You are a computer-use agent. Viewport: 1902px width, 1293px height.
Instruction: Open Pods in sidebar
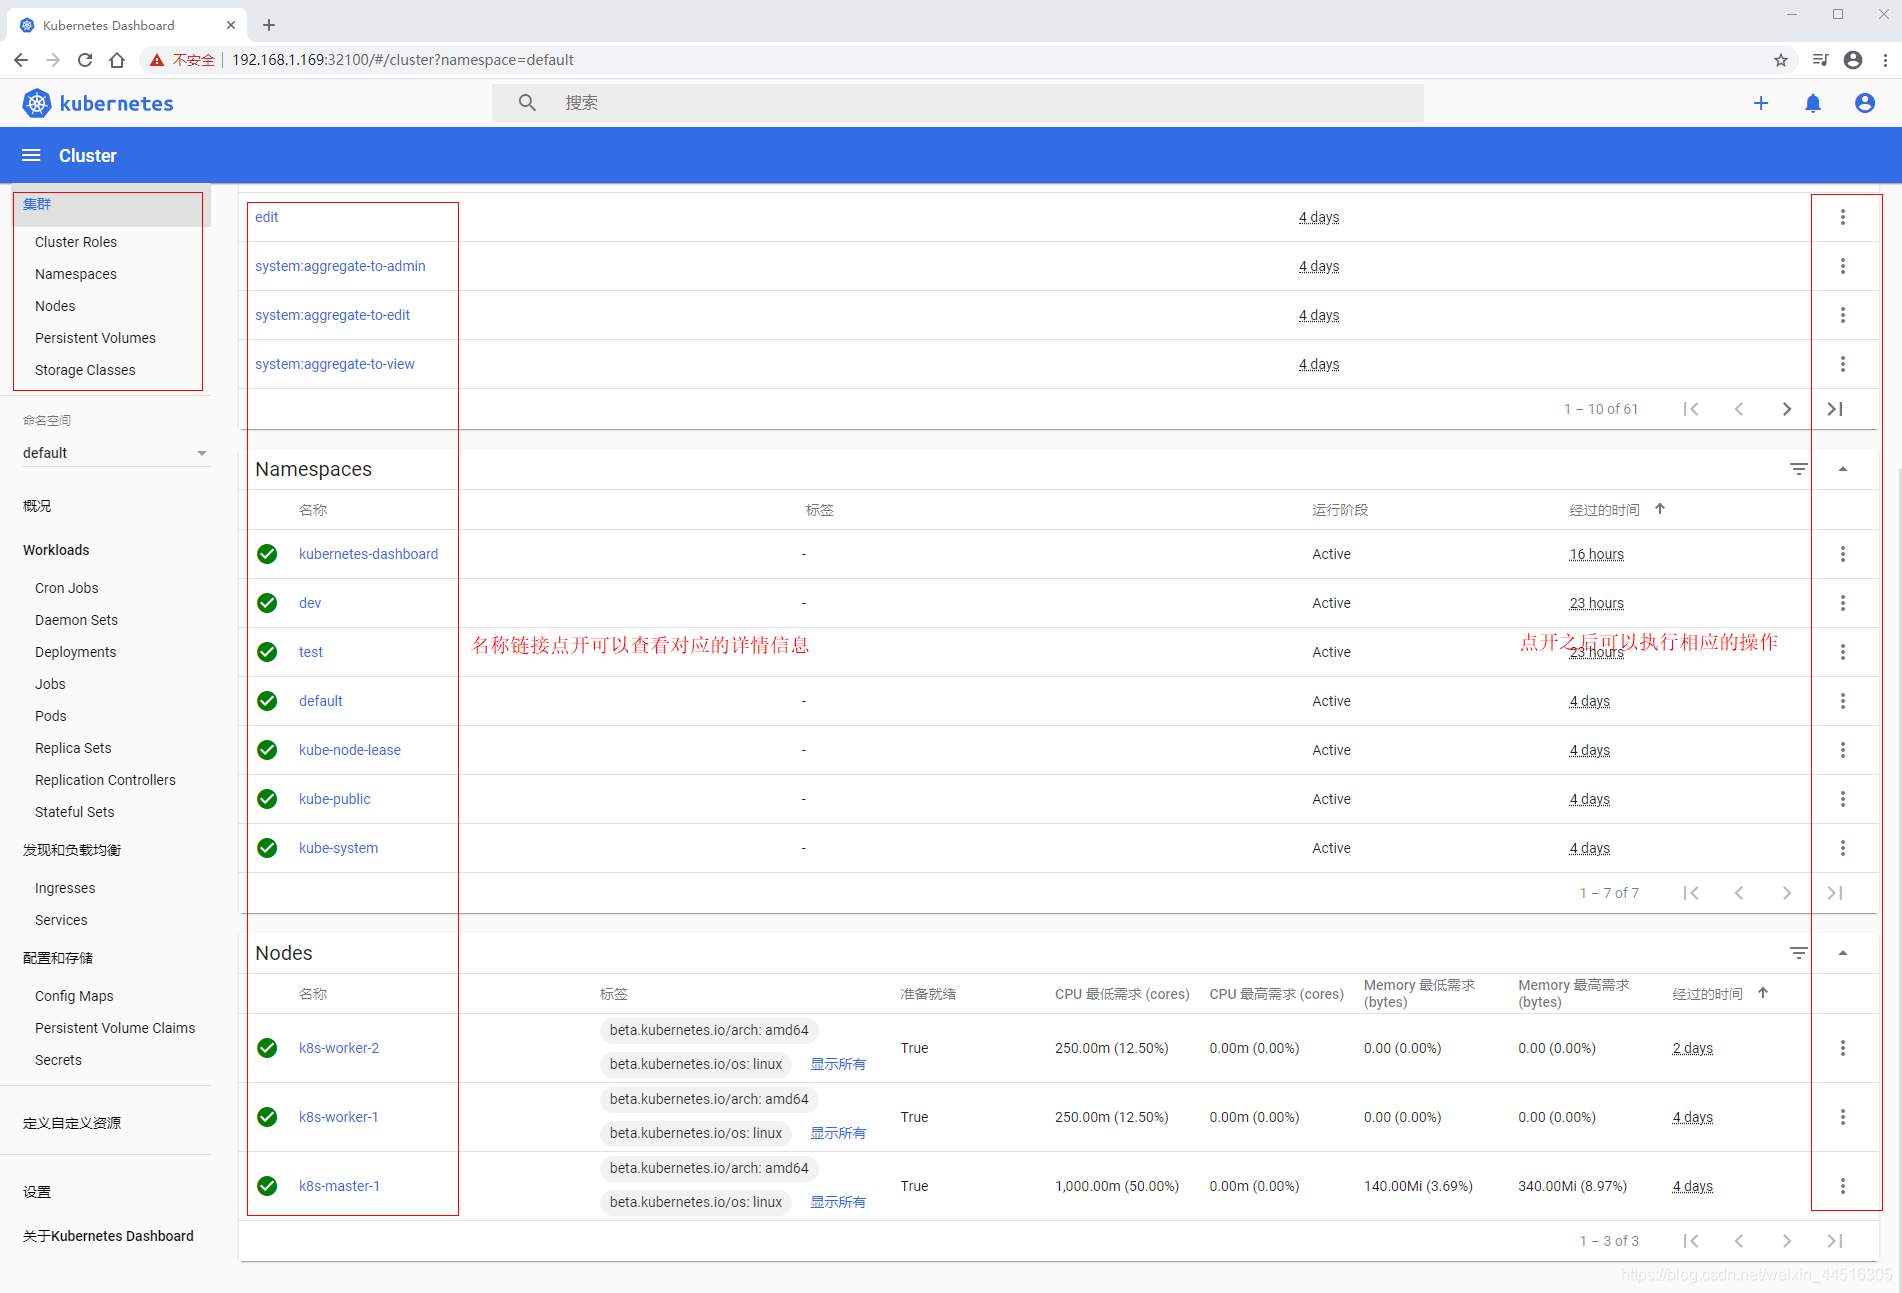51,716
